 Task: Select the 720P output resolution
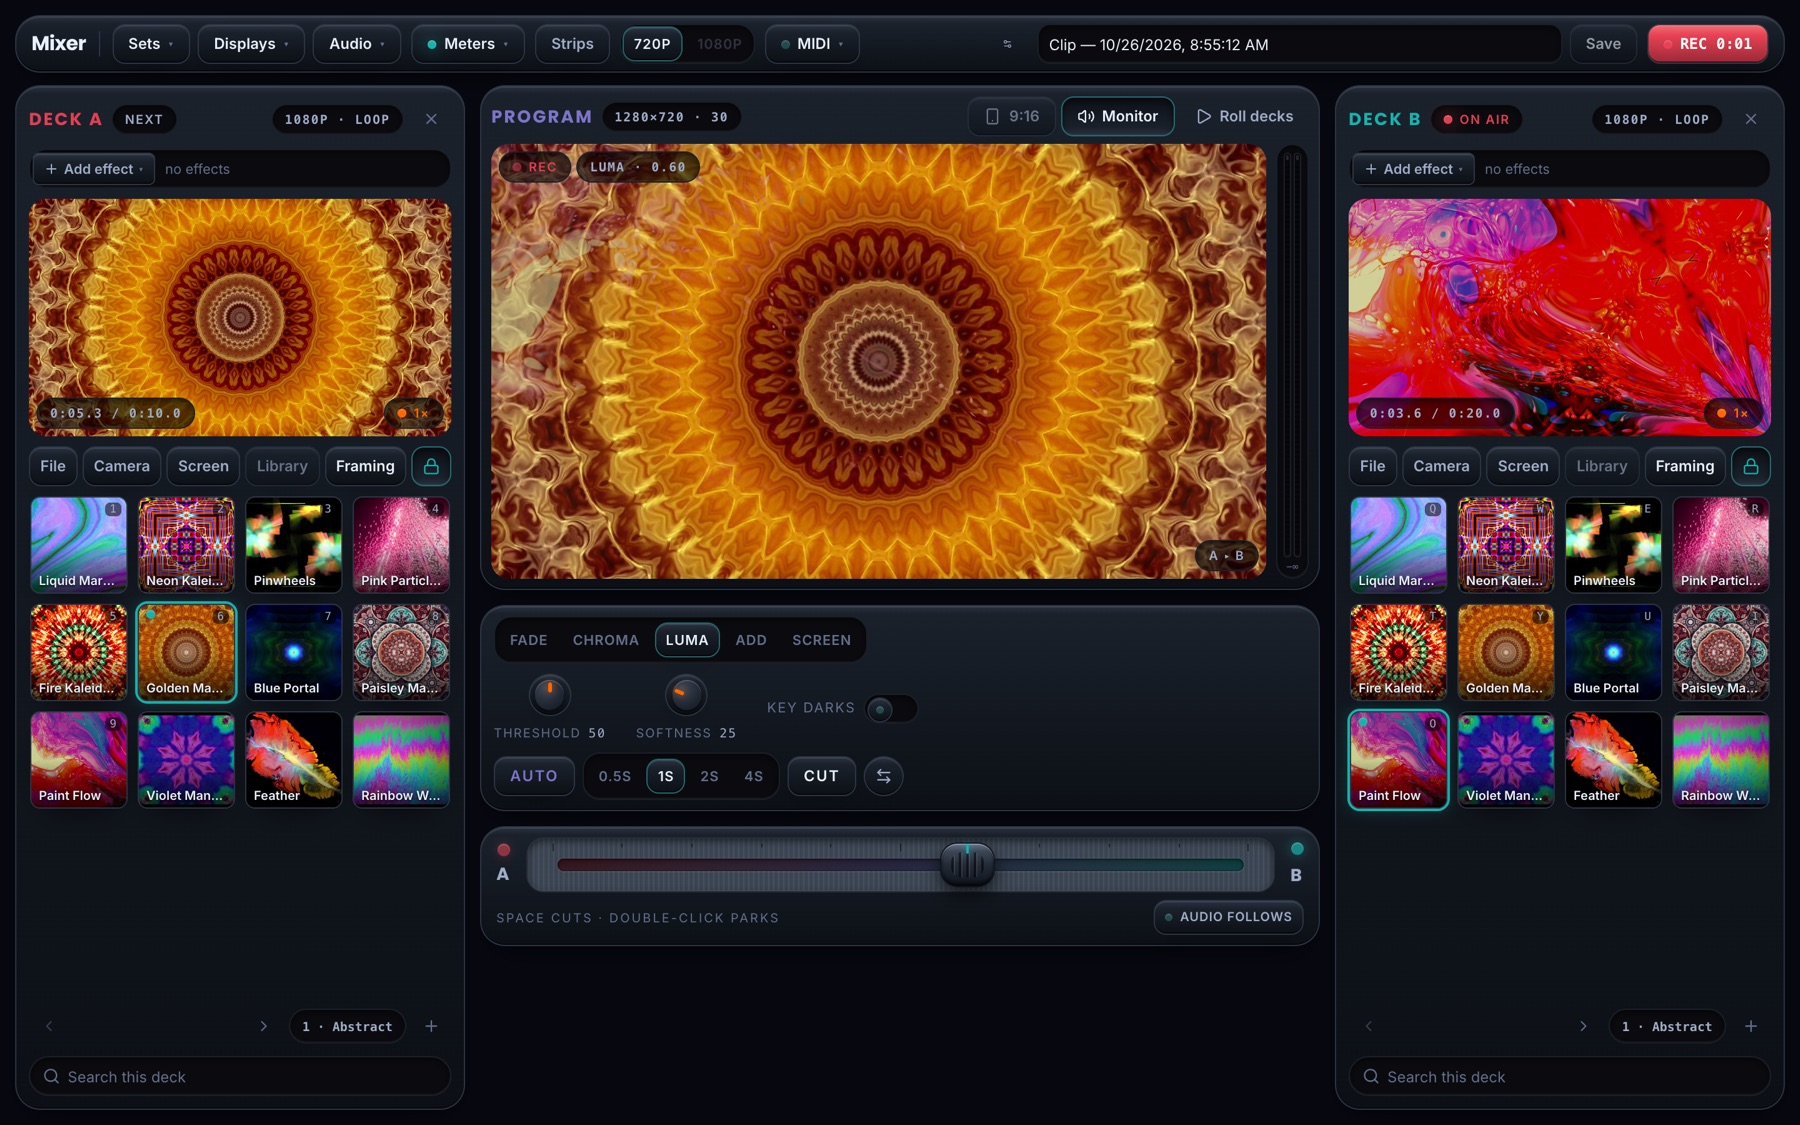[652, 44]
